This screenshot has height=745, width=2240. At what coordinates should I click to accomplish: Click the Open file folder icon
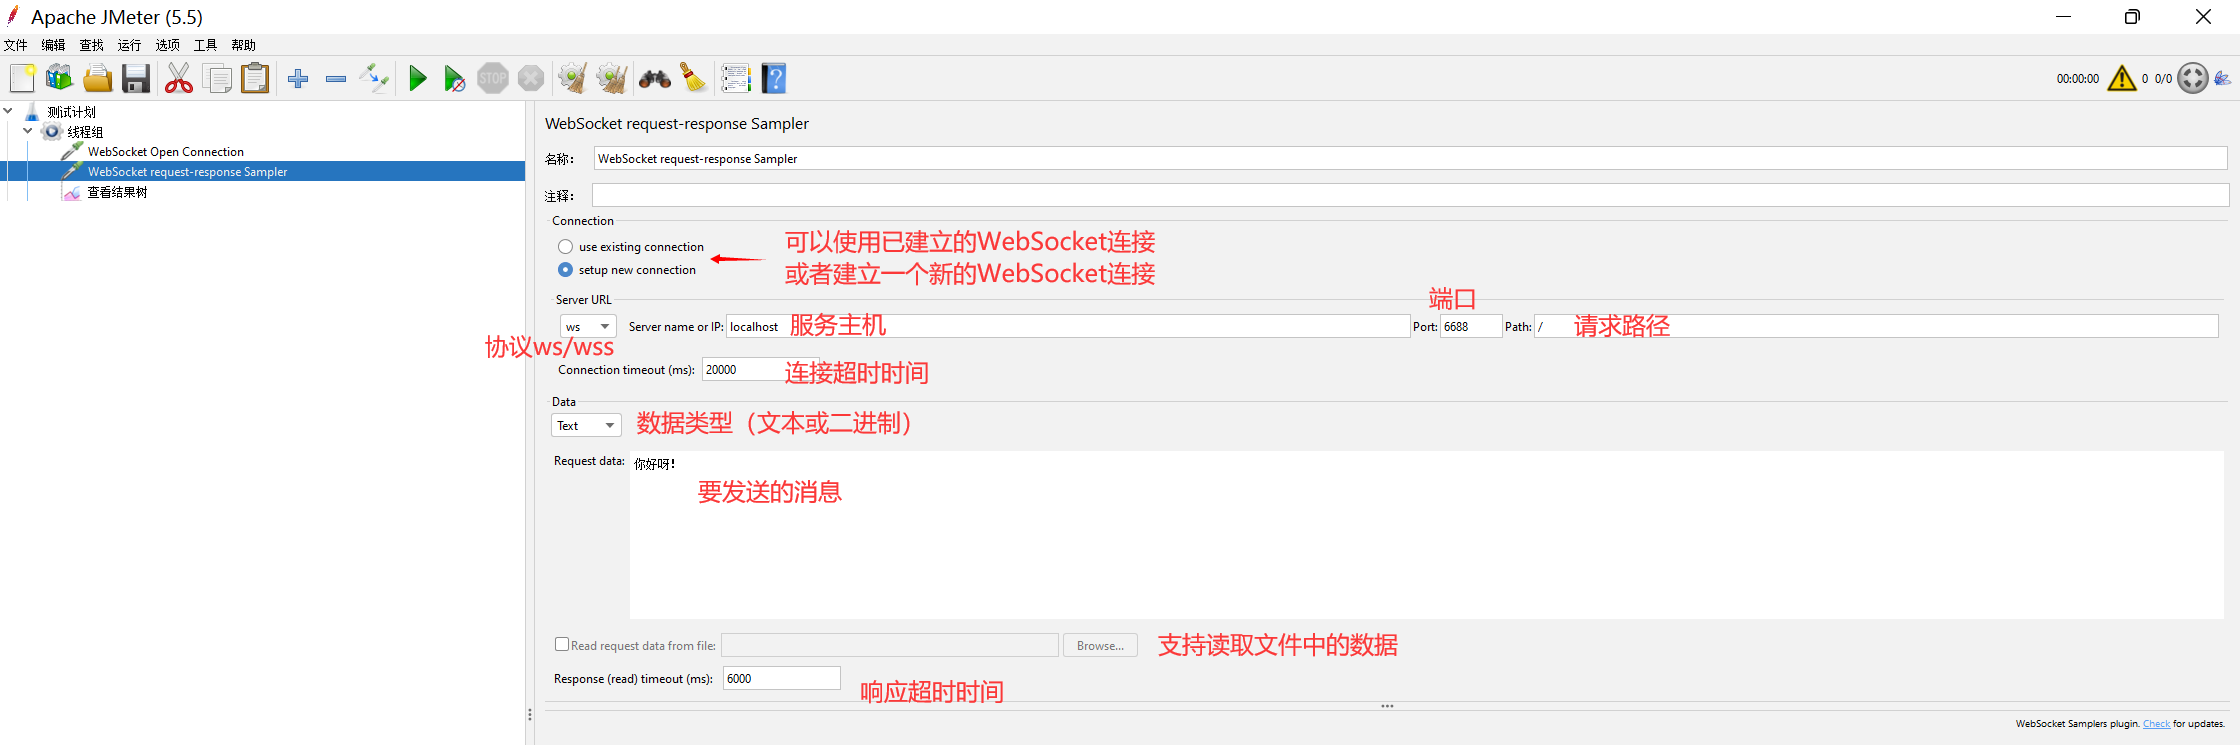pyautogui.click(x=98, y=78)
